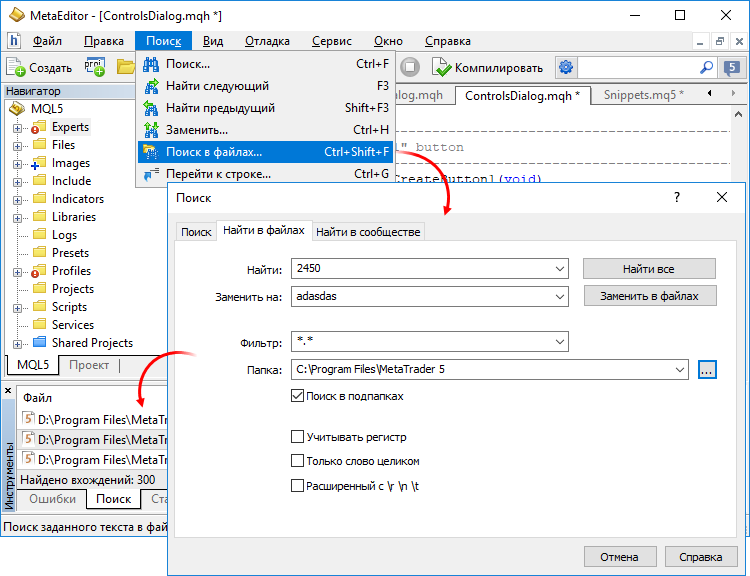Expand the Indicators tree node

[x=17, y=200]
